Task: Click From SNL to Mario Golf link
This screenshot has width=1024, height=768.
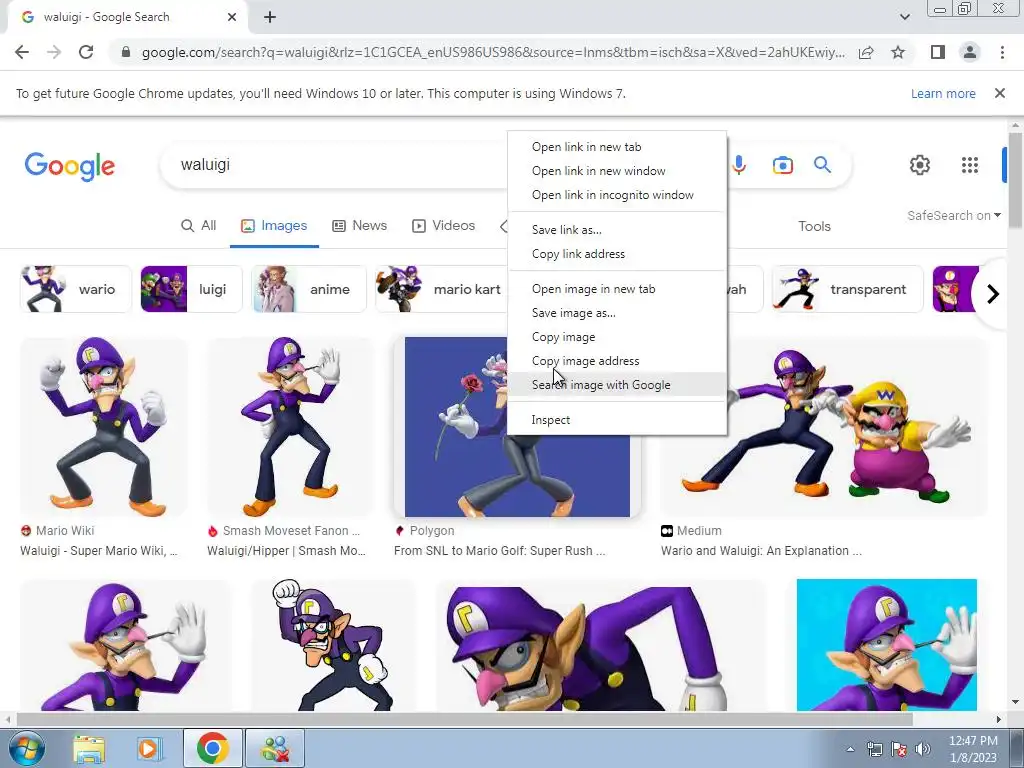Action: (500, 551)
